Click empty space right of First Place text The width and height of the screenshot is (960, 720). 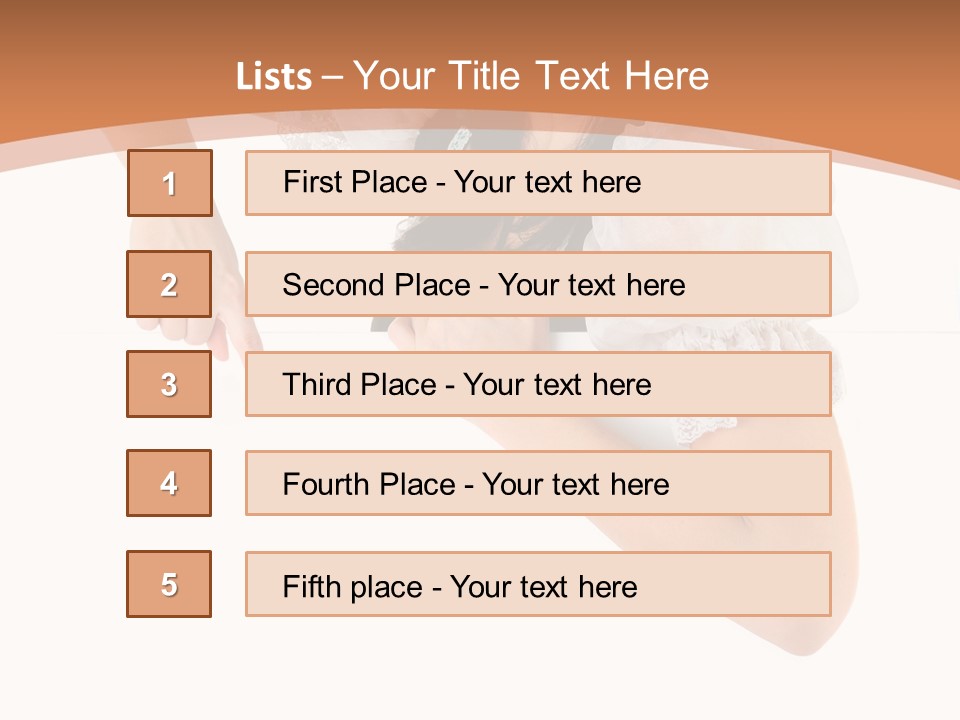(x=740, y=183)
